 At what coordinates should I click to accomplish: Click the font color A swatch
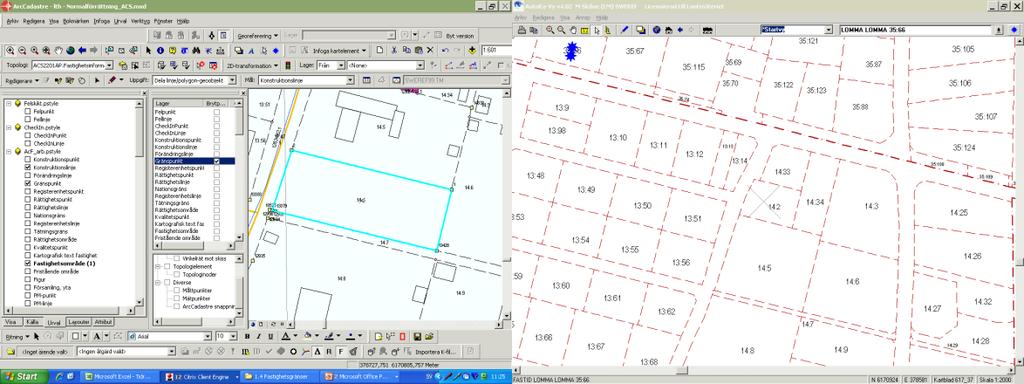(x=285, y=336)
